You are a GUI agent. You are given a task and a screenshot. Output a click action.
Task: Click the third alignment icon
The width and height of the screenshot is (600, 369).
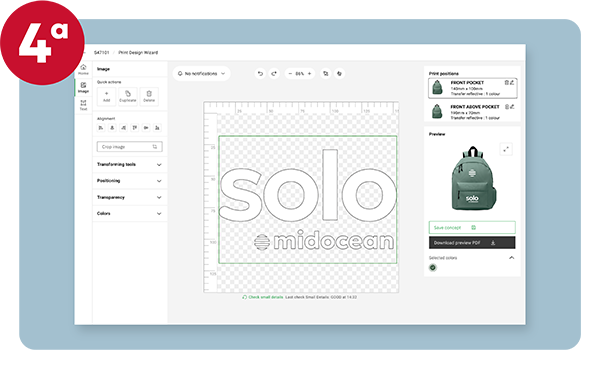coord(123,127)
